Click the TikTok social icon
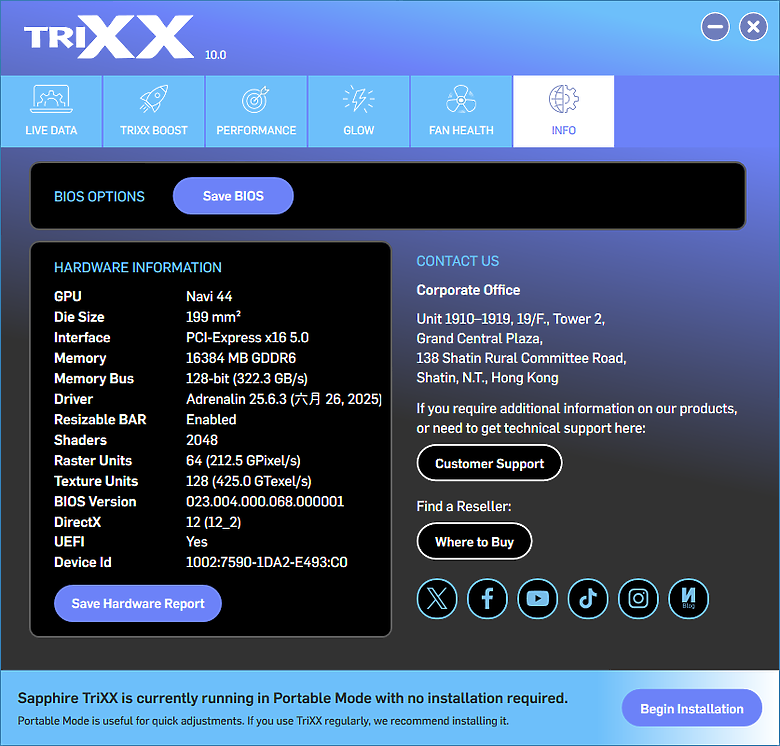The width and height of the screenshot is (780, 746). coord(588,599)
